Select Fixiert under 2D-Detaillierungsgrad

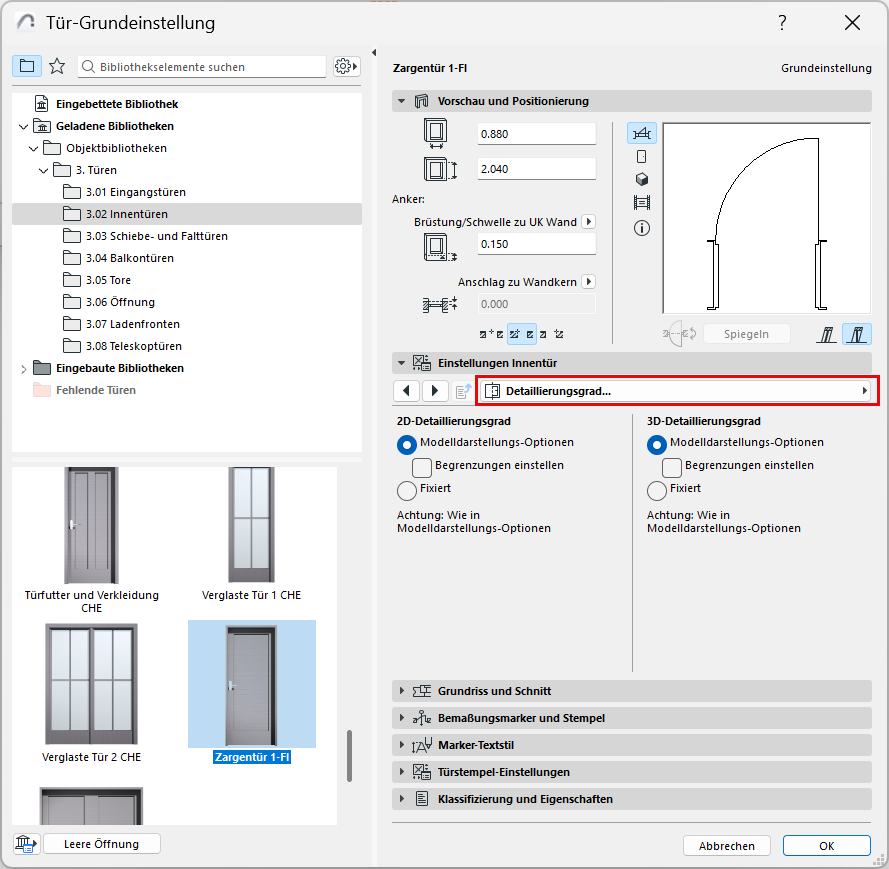click(407, 490)
